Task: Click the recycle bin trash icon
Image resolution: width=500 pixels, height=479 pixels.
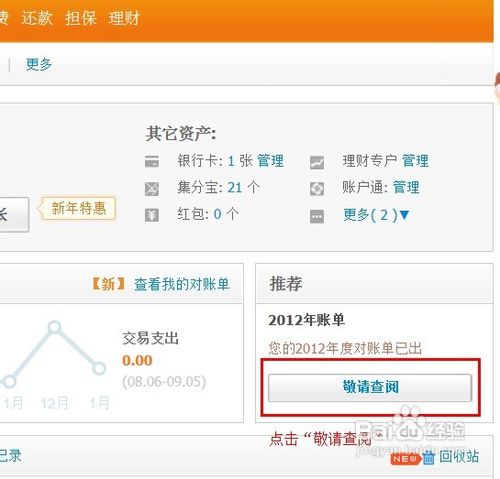Action: pos(429,457)
